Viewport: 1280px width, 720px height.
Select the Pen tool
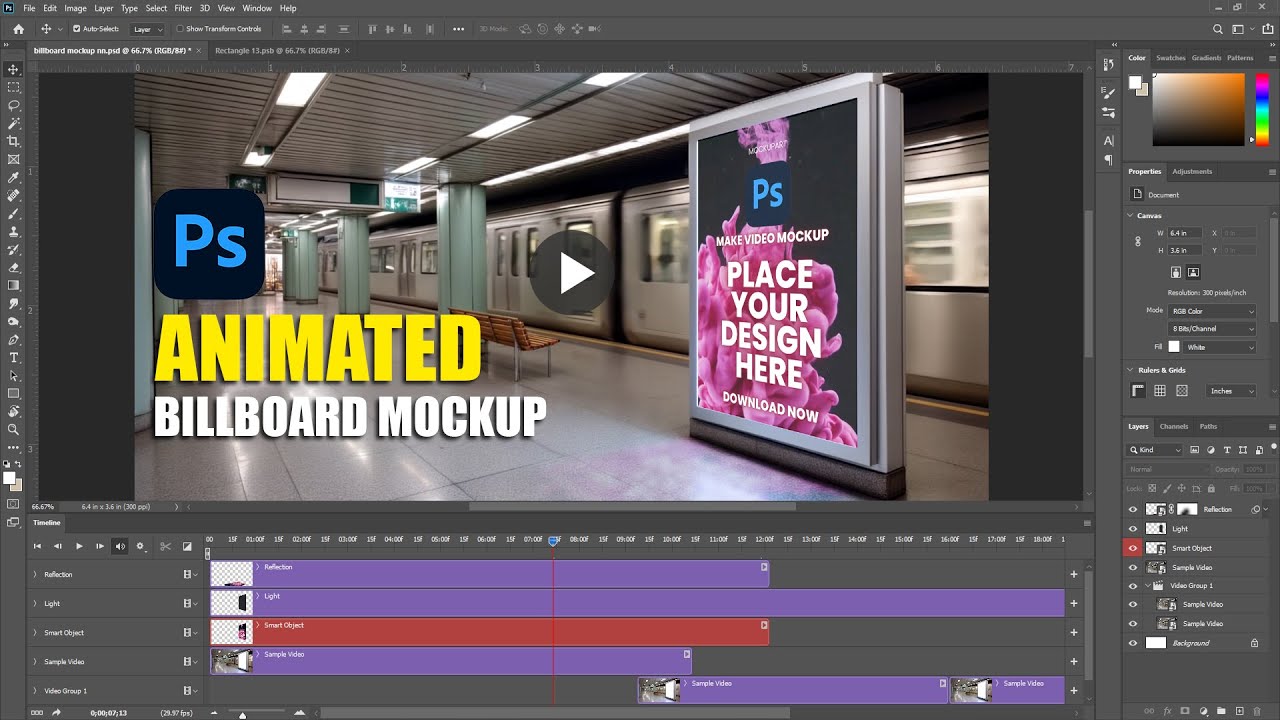coord(14,339)
